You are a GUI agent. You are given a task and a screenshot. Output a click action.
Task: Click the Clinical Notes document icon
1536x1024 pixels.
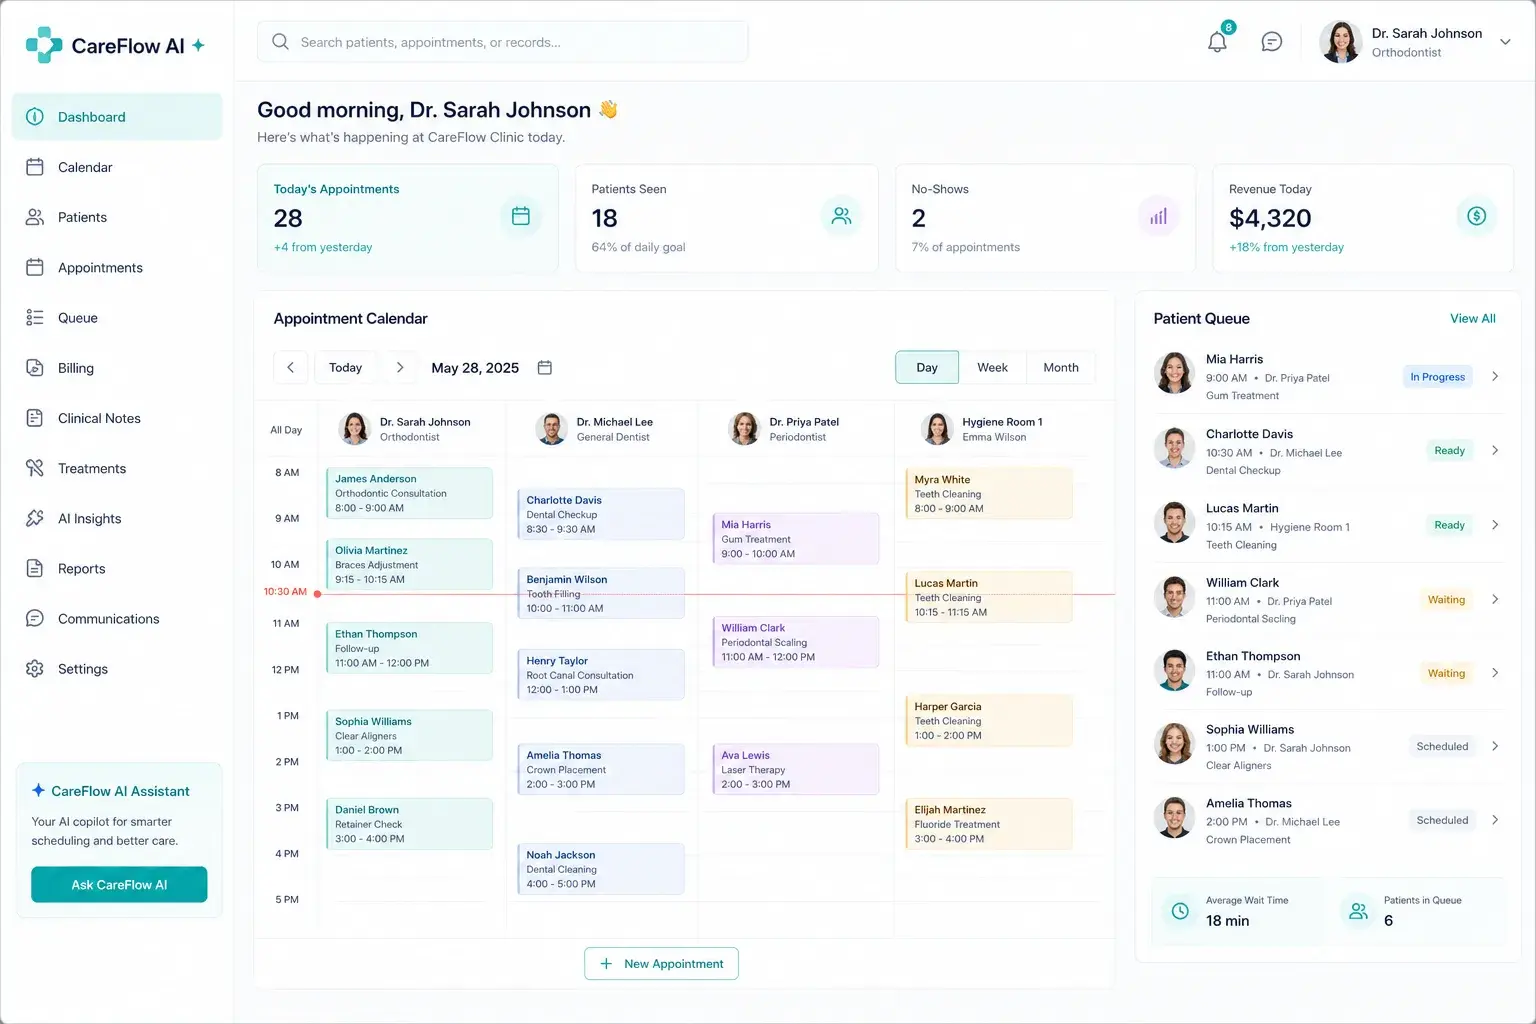[x=35, y=418]
